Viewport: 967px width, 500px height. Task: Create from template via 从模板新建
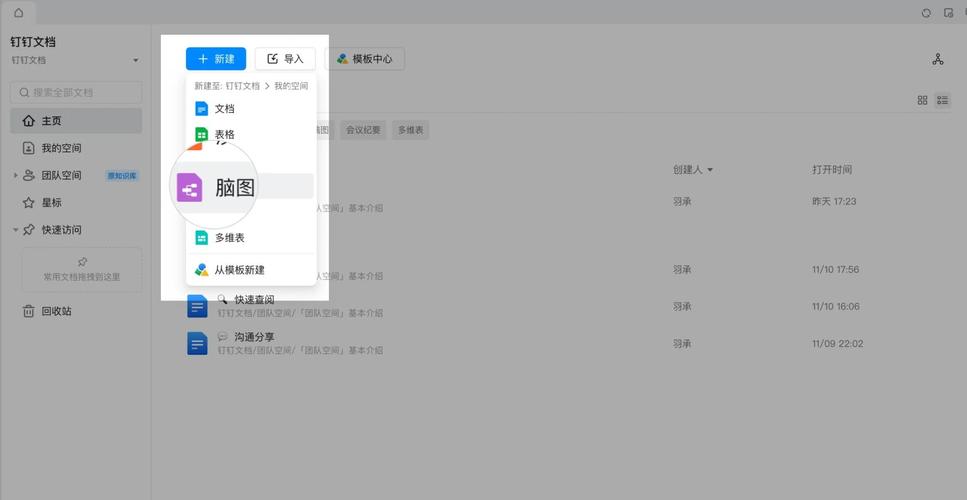(x=239, y=270)
